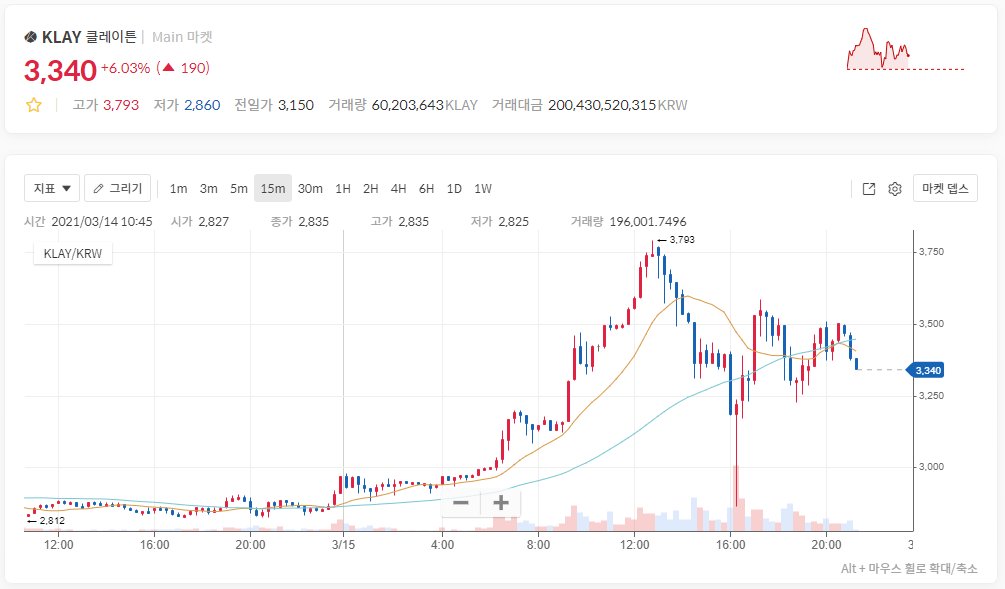
Task: Click the 종가 2,835 close readout
Action: tap(300, 222)
